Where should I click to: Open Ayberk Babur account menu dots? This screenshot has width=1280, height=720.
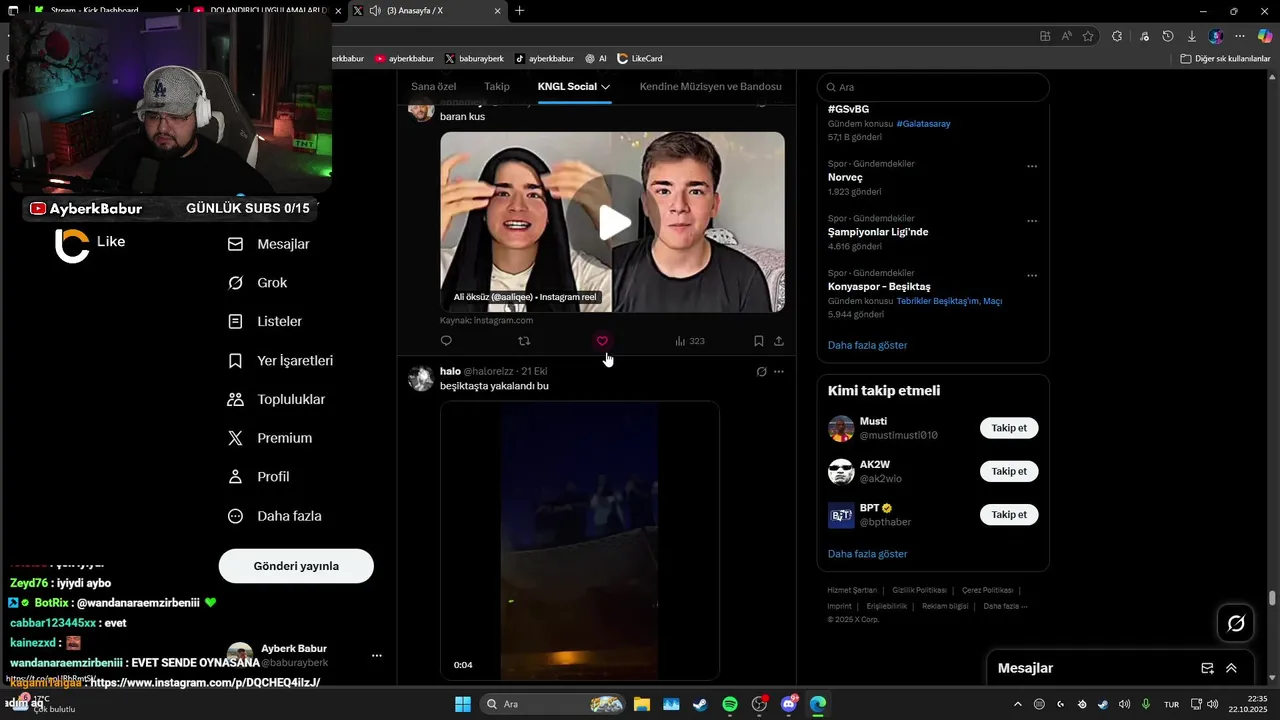tap(377, 656)
